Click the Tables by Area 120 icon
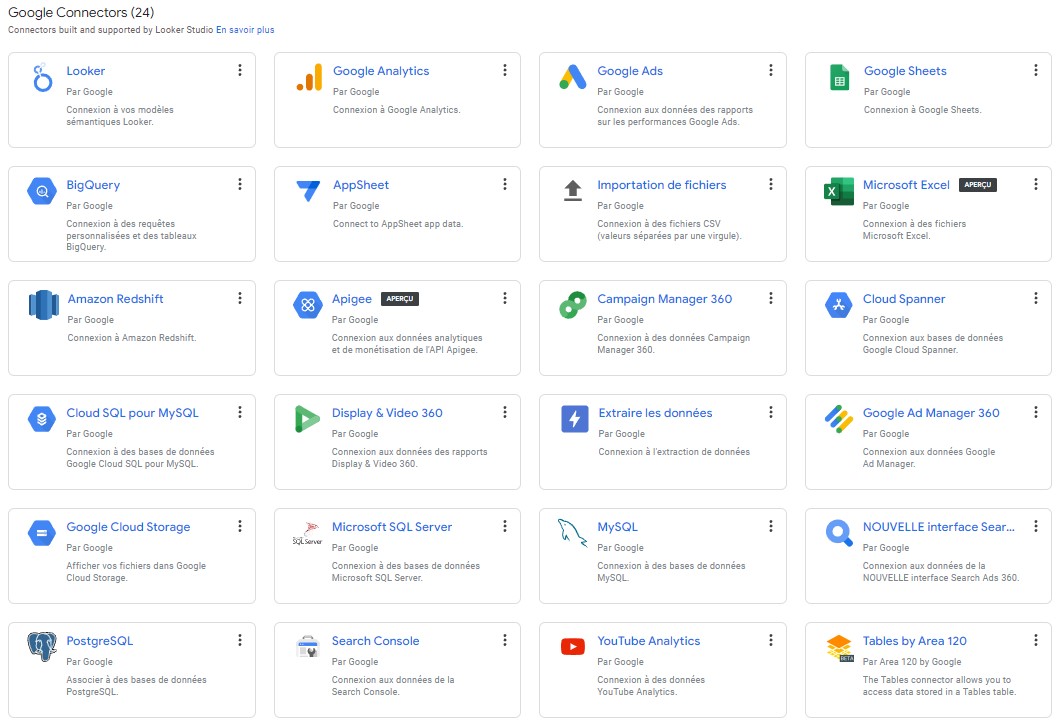This screenshot has height=722, width=1060. pos(840,648)
